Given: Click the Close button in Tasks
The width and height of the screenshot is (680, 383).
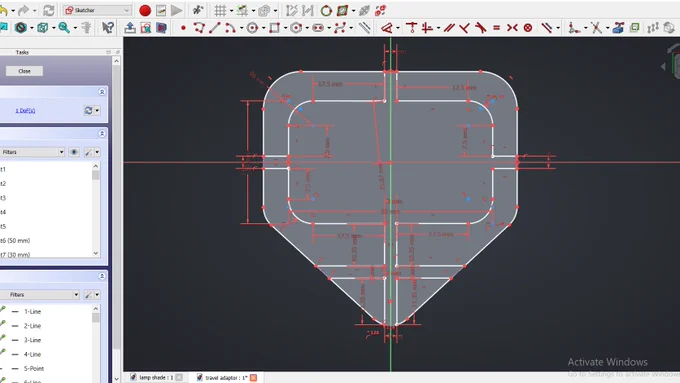Looking at the screenshot, I should 24,71.
